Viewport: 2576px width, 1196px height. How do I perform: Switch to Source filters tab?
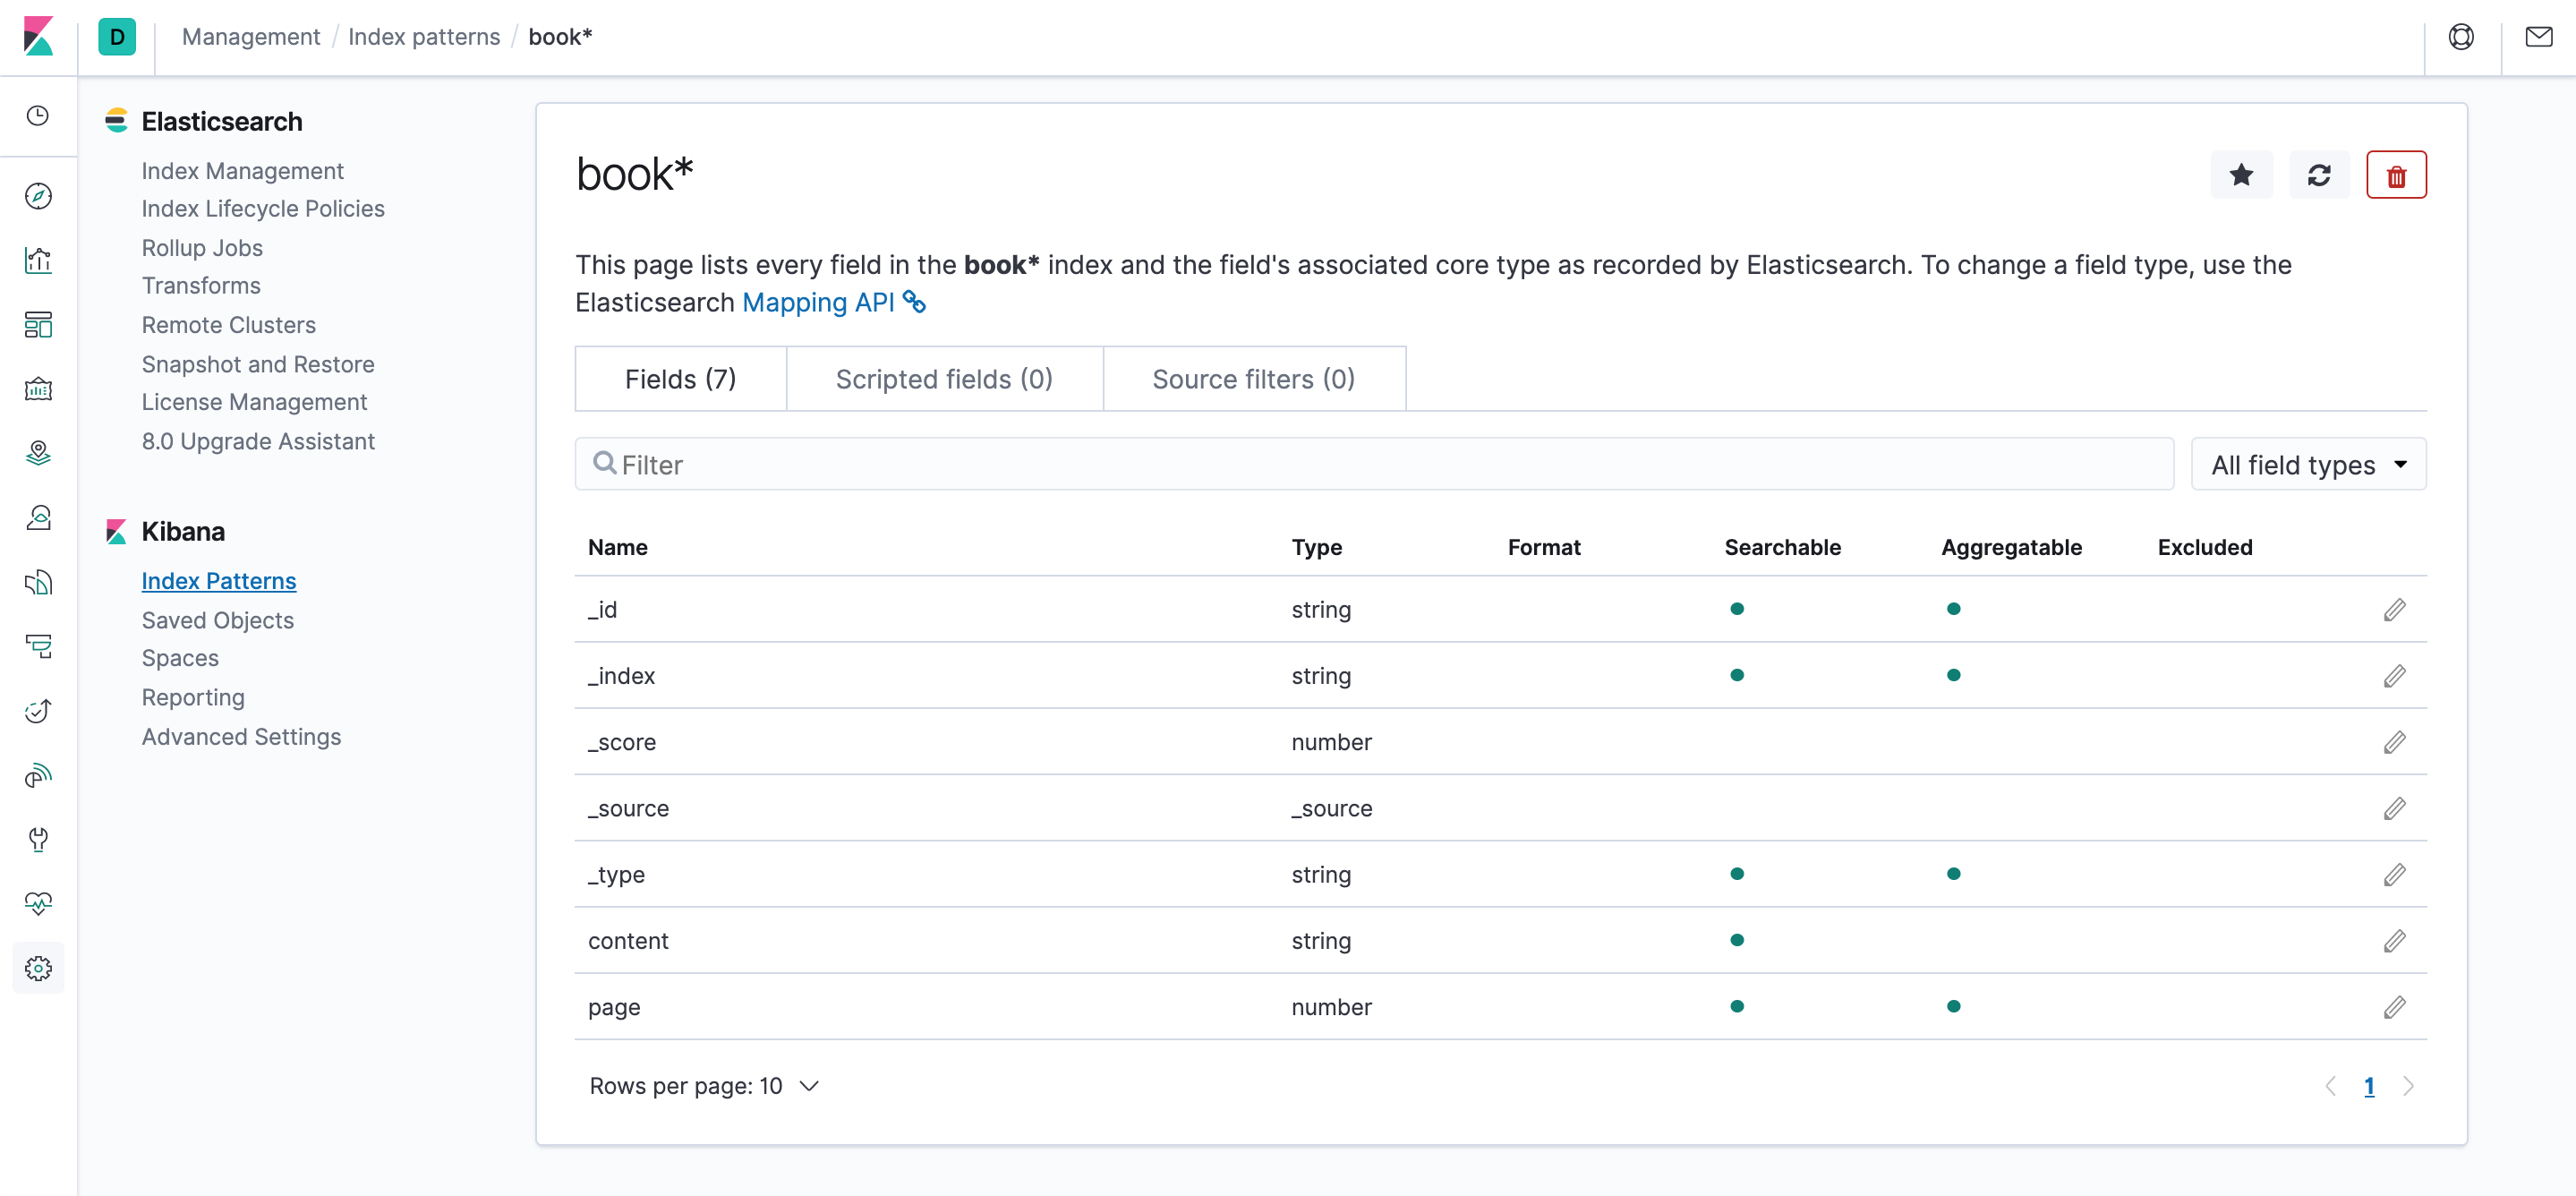1253,379
